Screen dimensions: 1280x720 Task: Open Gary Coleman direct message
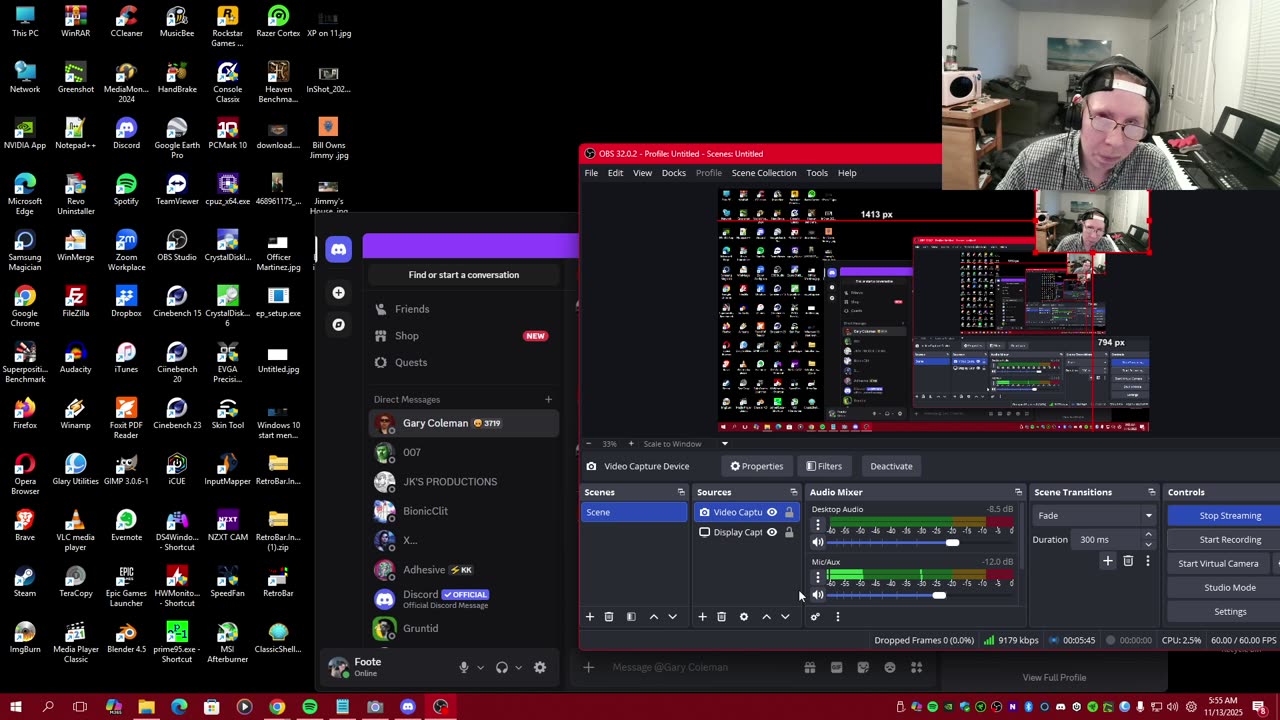pos(464,424)
